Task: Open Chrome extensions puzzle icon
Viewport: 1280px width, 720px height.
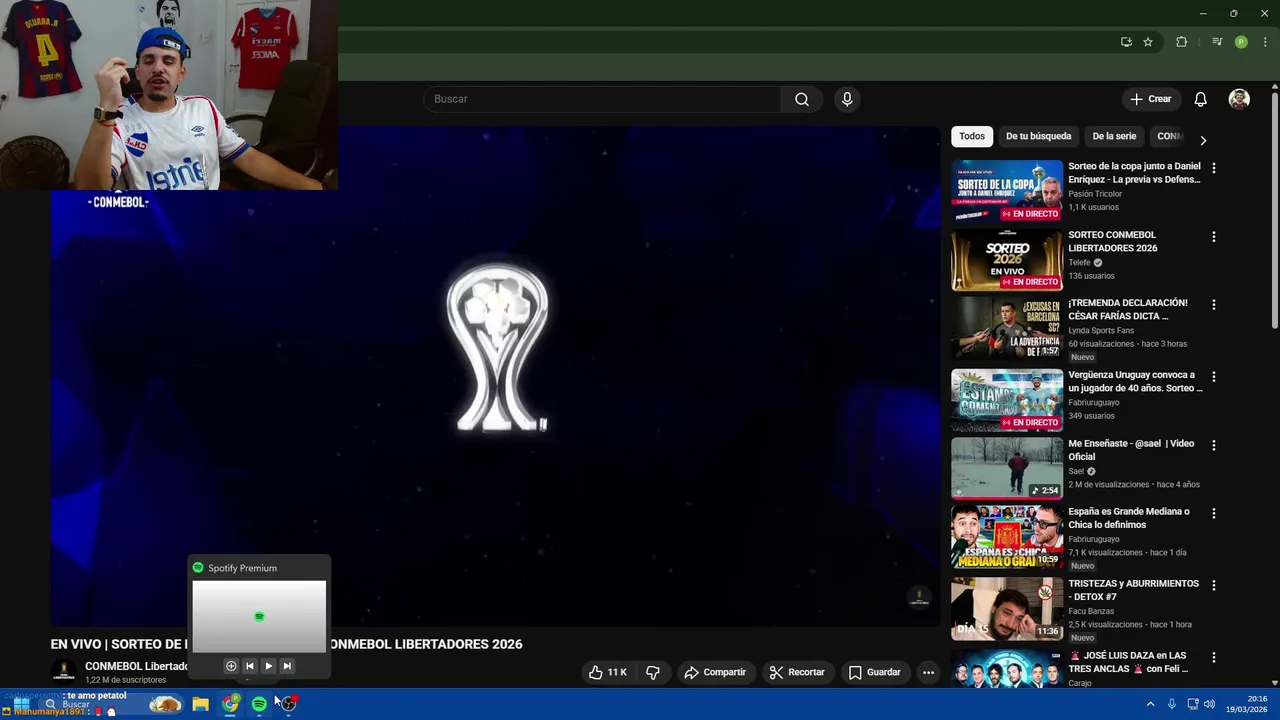Action: (x=1182, y=42)
